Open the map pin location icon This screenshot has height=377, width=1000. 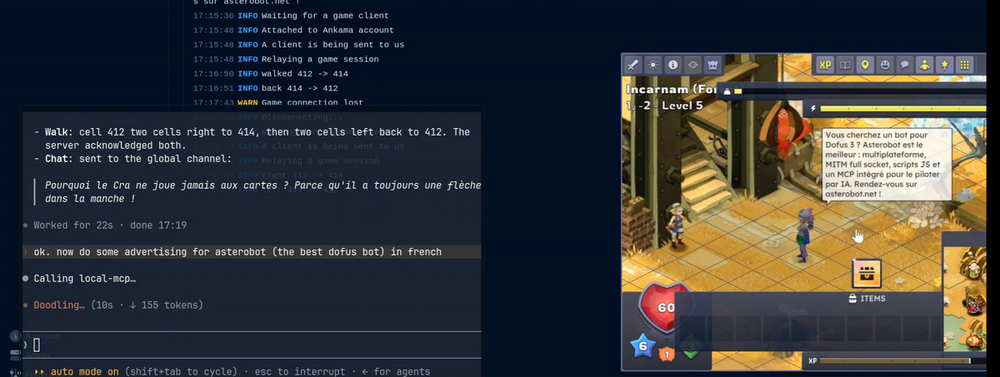[865, 64]
